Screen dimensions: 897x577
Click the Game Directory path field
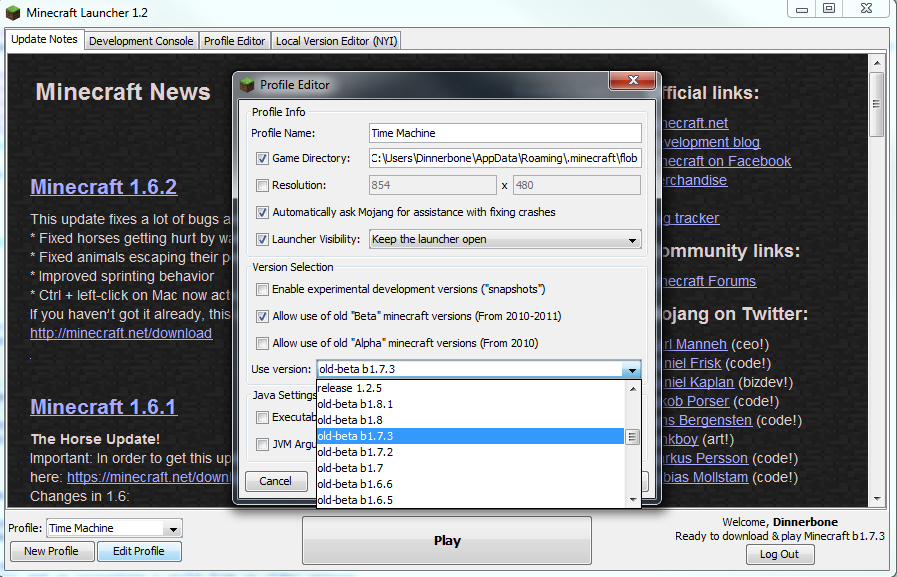coord(505,158)
